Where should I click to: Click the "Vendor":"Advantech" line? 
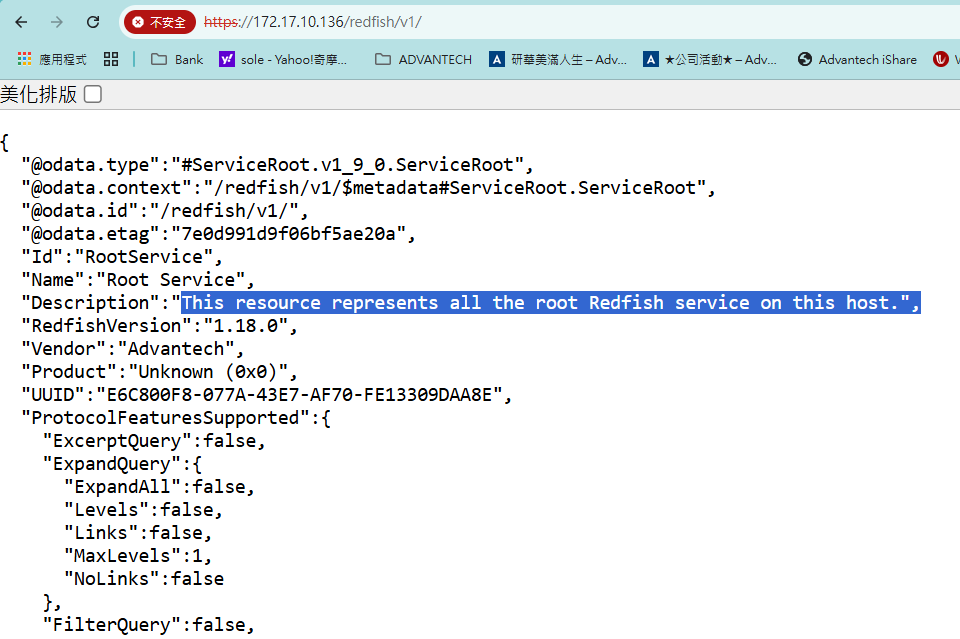(x=134, y=349)
